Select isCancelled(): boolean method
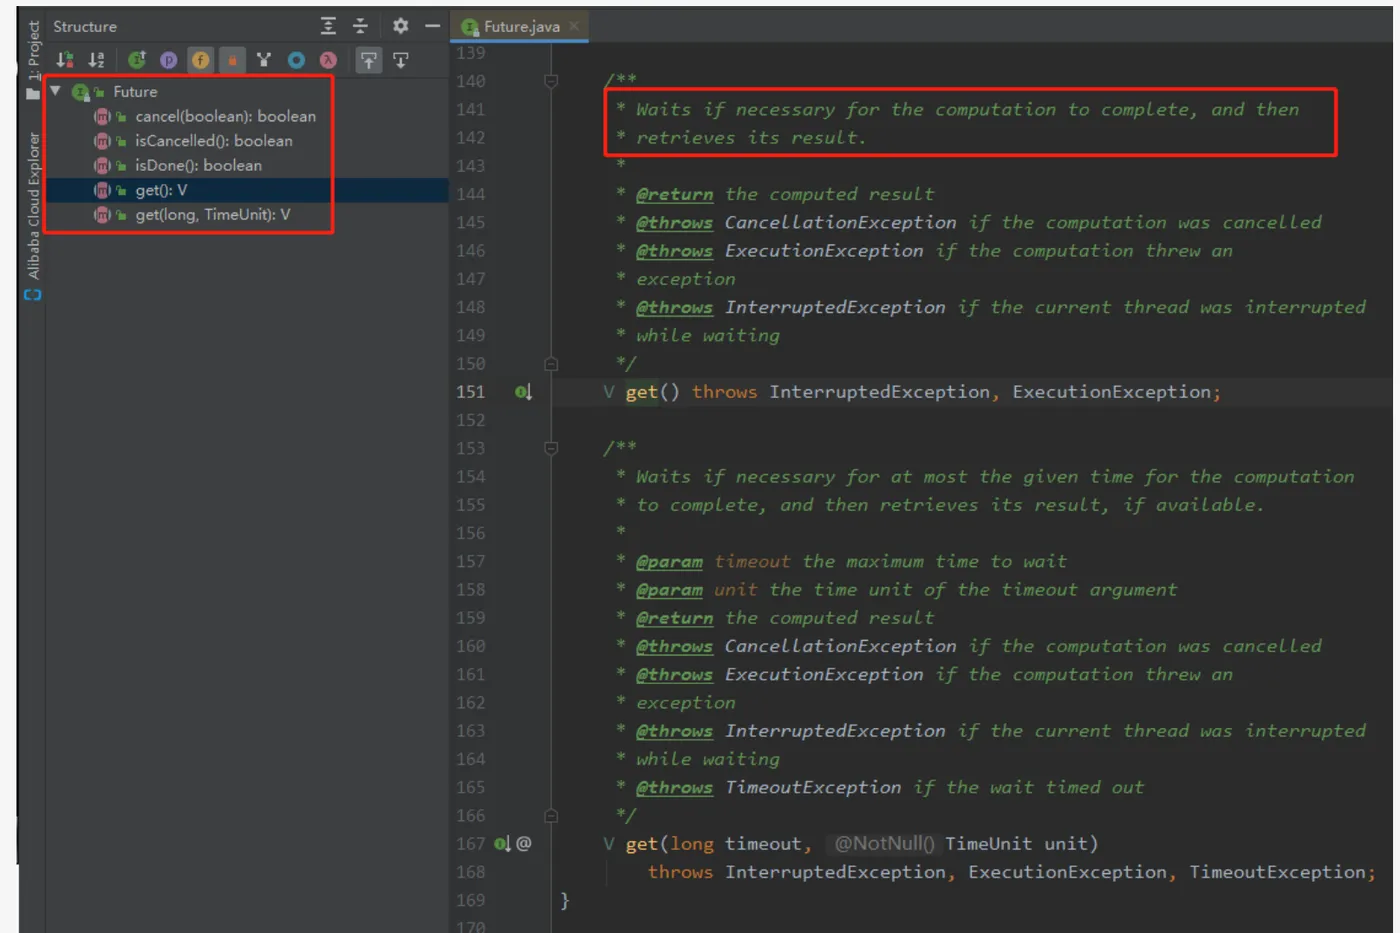Image resolution: width=1400 pixels, height=933 pixels. coord(214,141)
